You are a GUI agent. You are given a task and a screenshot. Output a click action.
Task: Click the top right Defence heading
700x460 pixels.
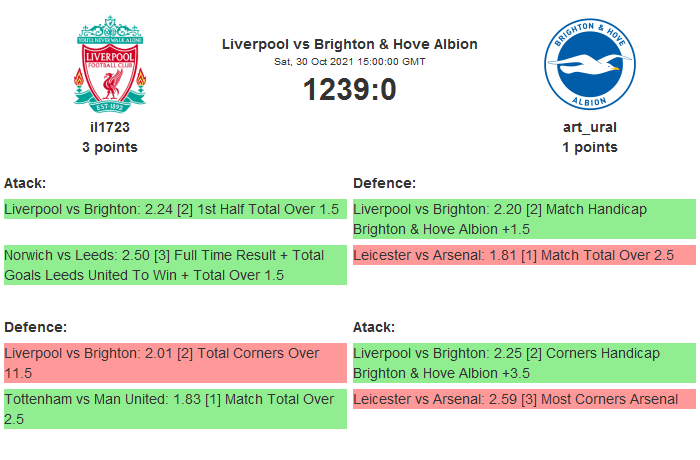[x=384, y=183]
